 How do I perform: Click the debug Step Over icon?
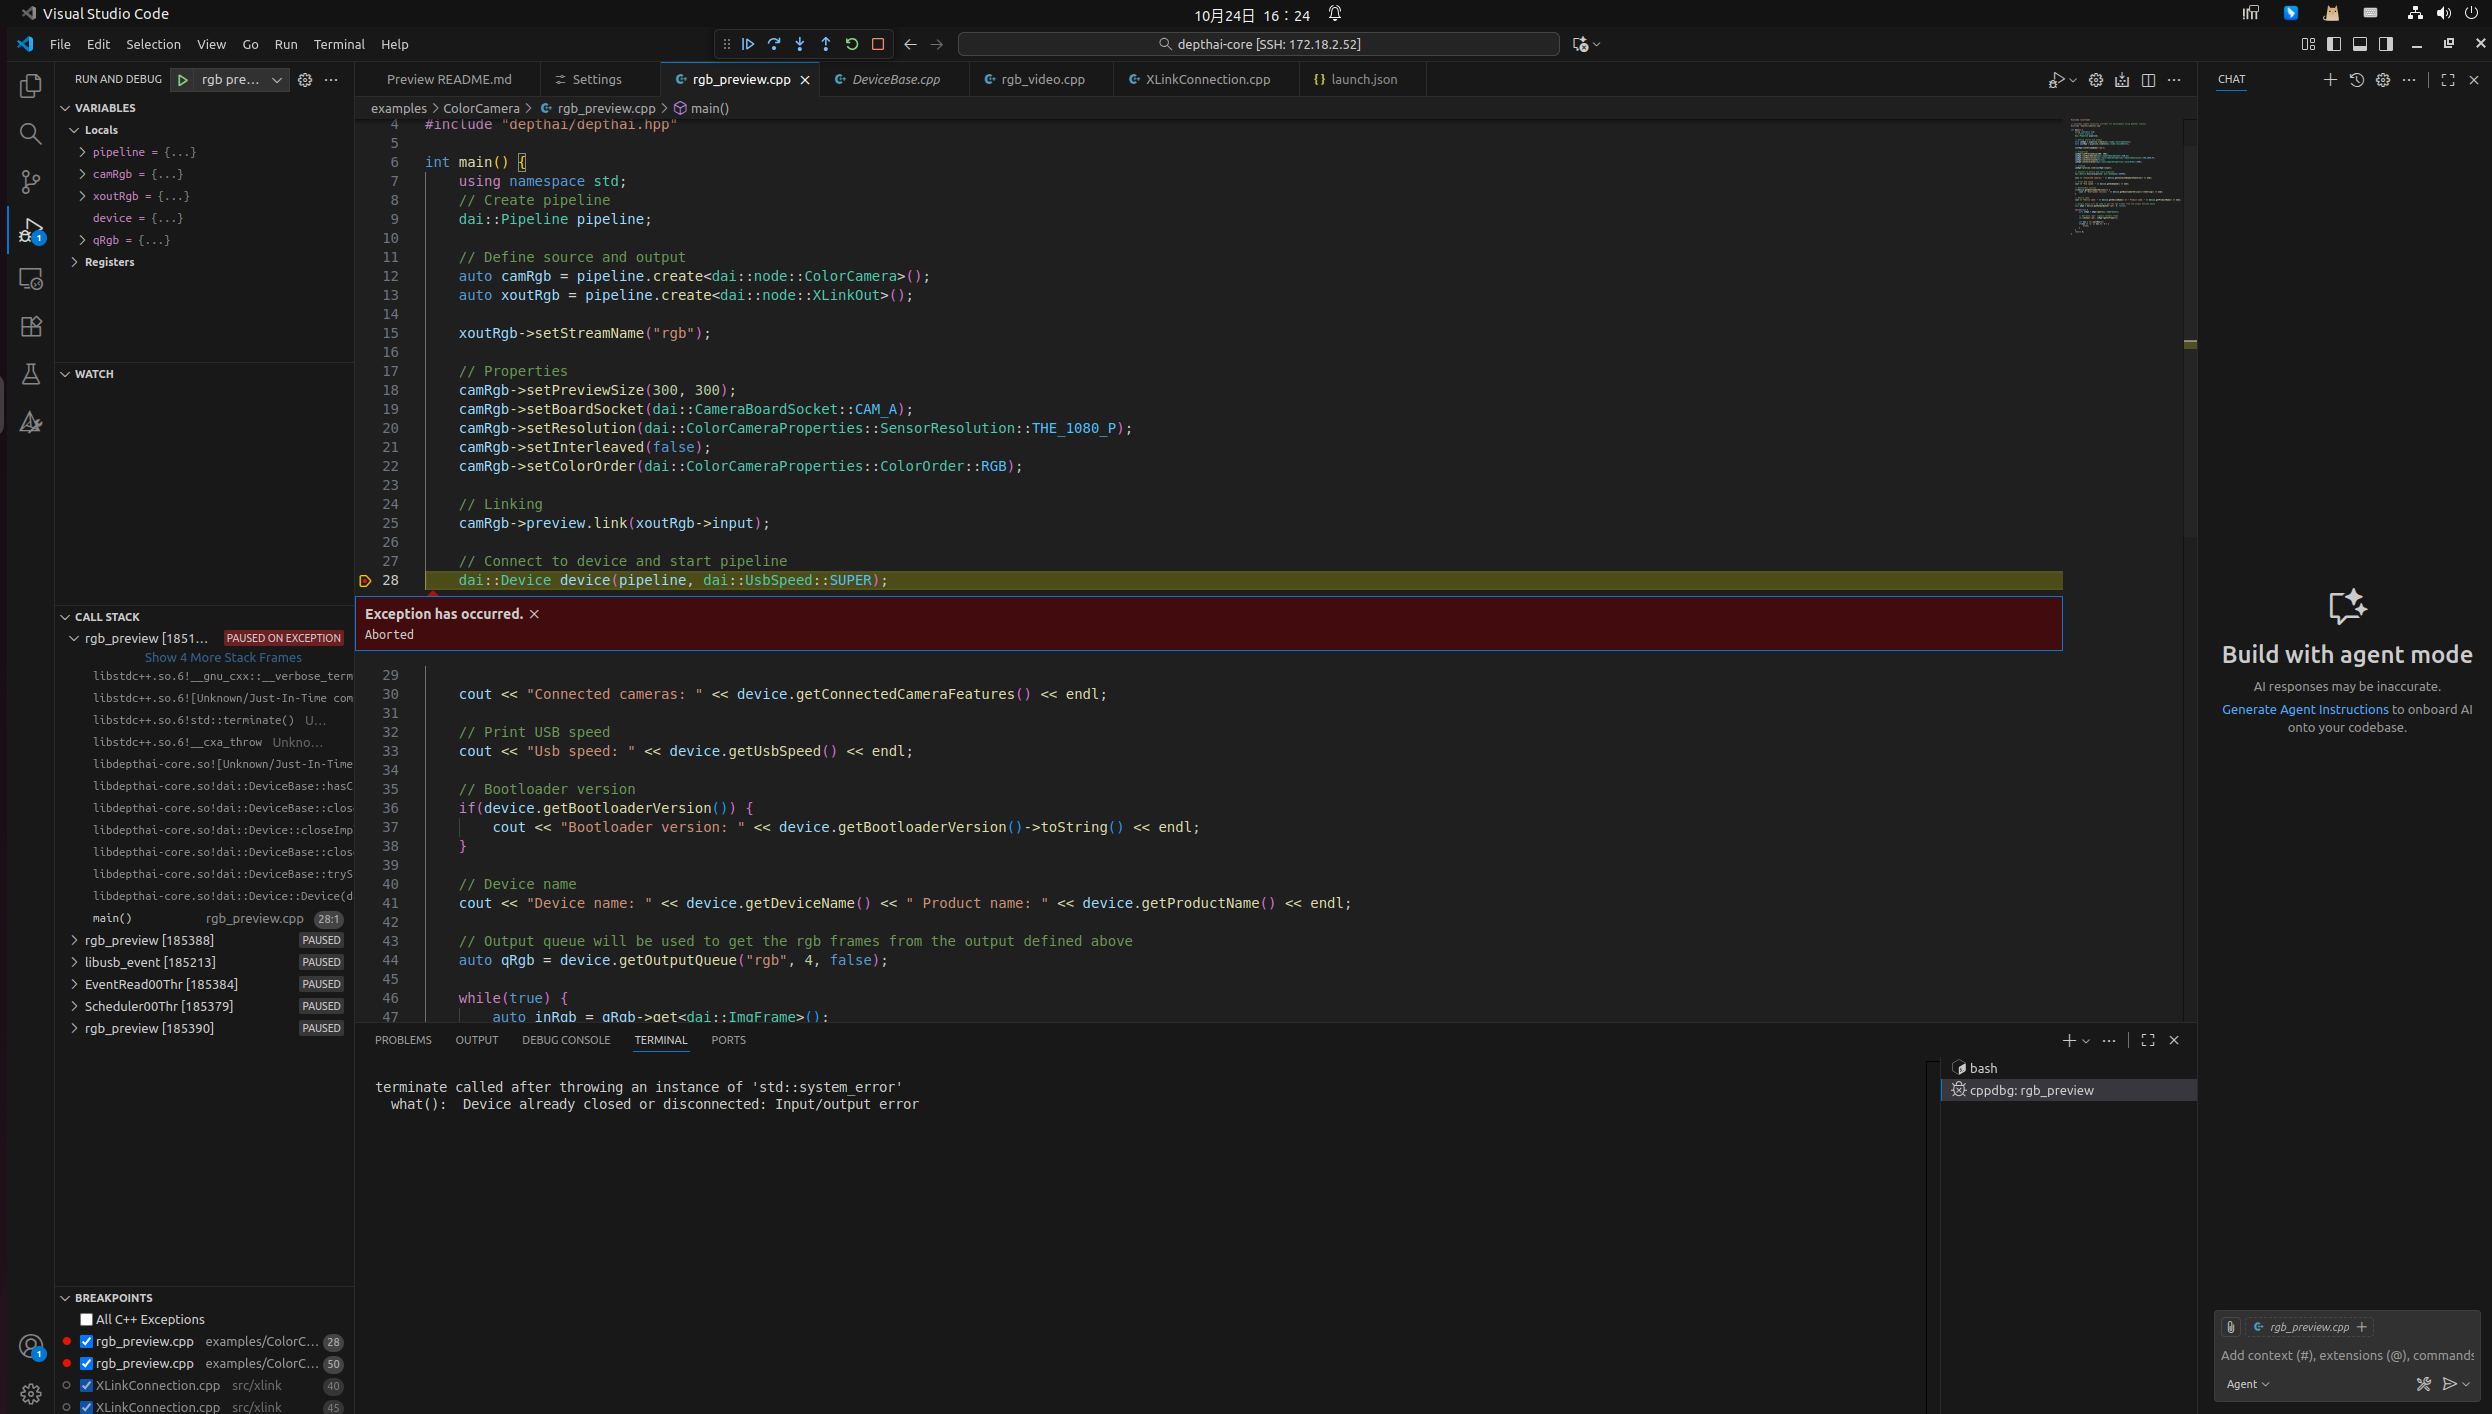tap(774, 44)
